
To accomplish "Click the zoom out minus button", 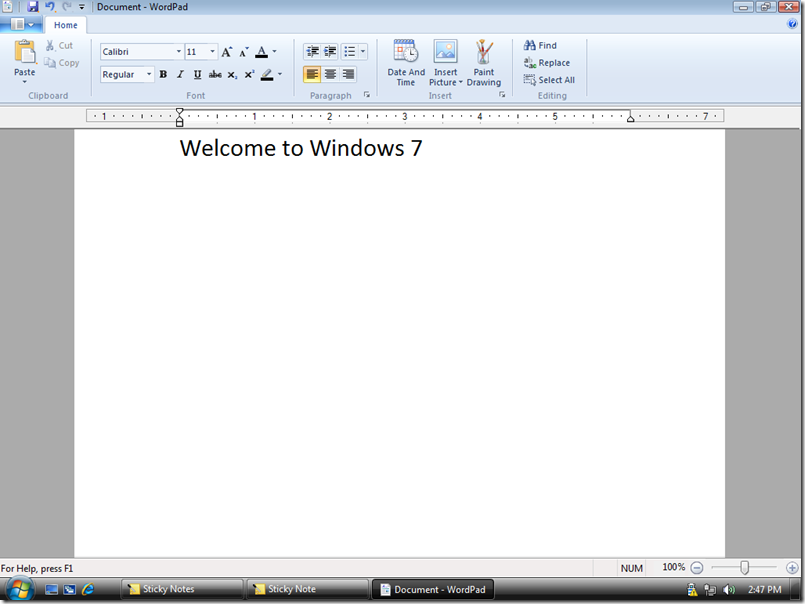I will tap(697, 568).
